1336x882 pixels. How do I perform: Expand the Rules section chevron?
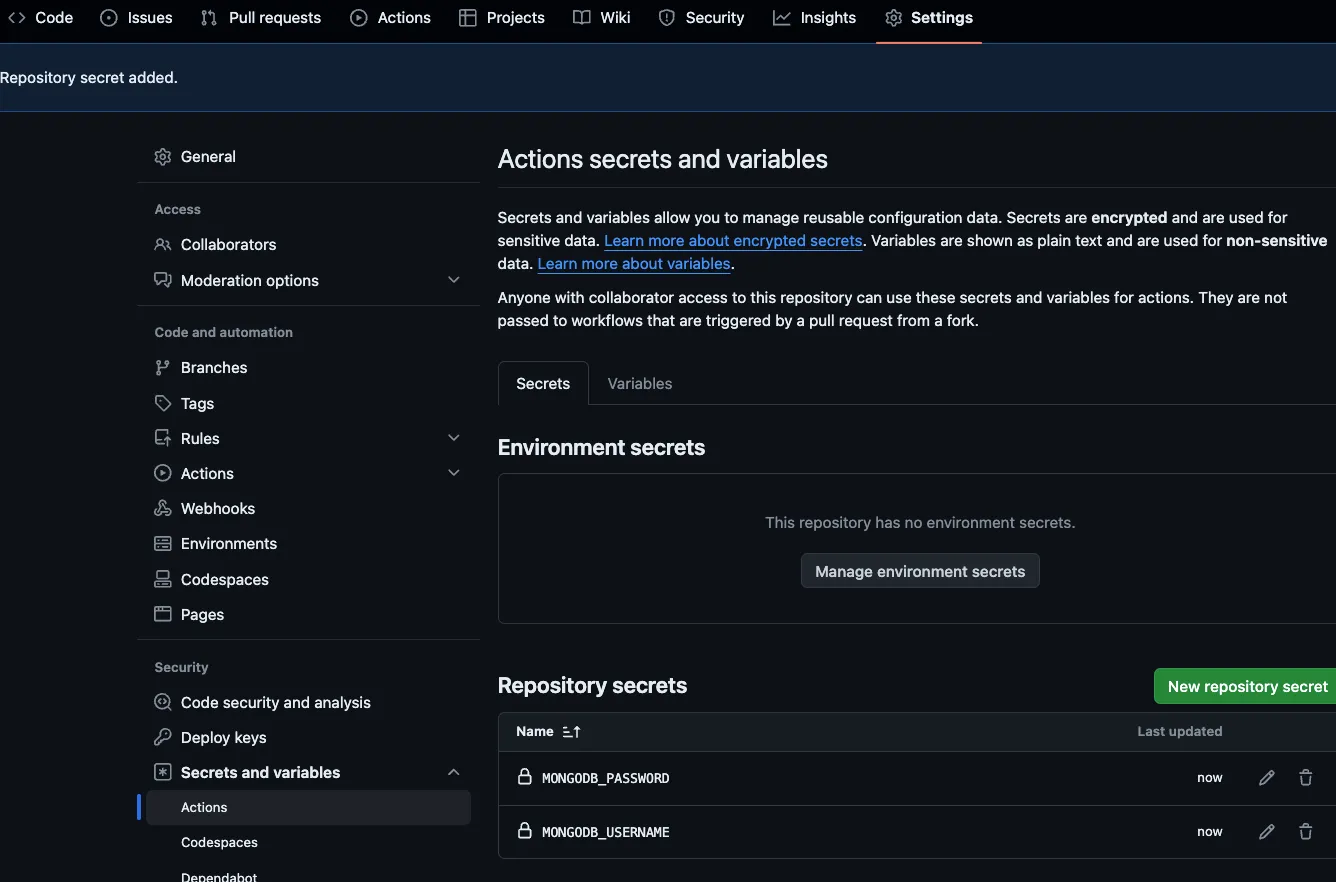[x=454, y=439]
